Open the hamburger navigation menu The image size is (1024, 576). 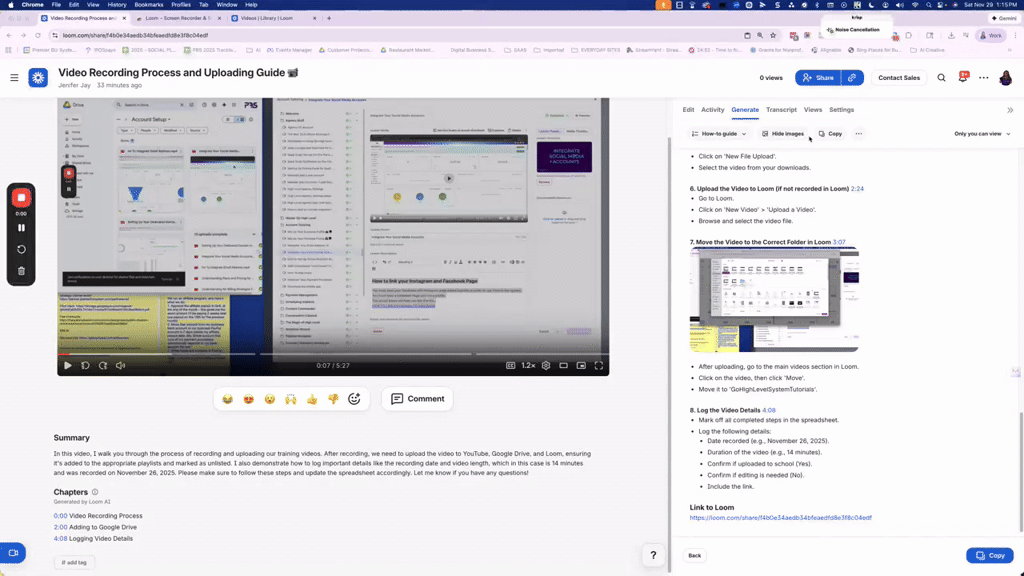coord(14,78)
